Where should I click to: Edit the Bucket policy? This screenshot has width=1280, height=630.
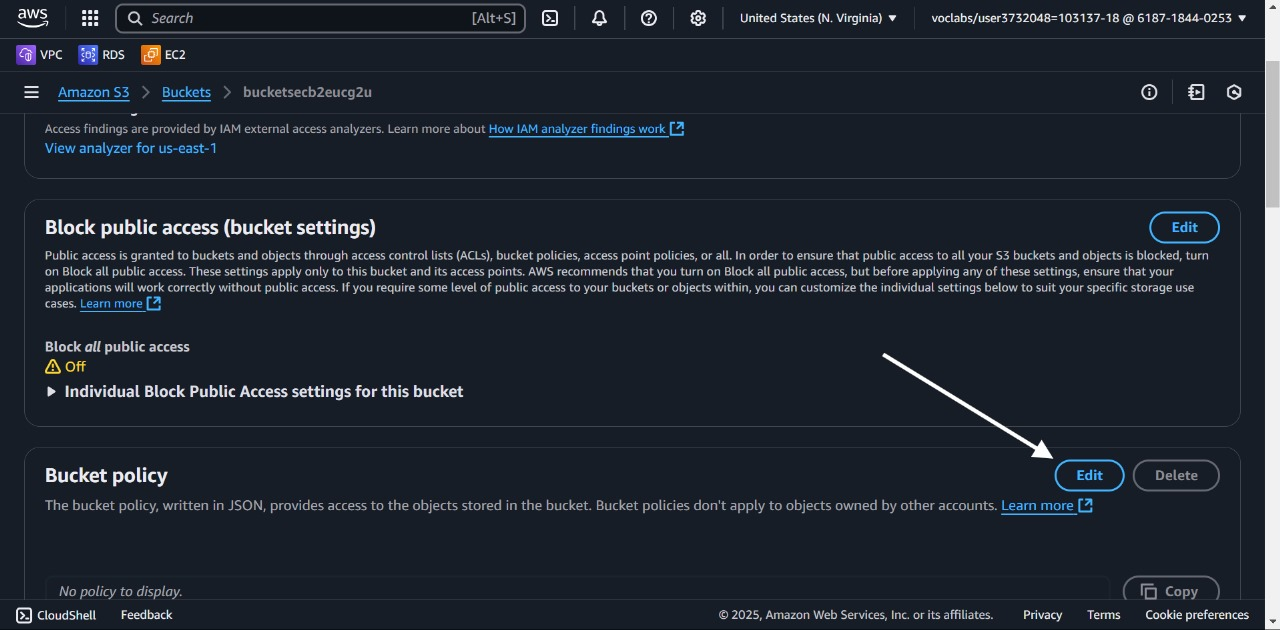click(x=1089, y=476)
